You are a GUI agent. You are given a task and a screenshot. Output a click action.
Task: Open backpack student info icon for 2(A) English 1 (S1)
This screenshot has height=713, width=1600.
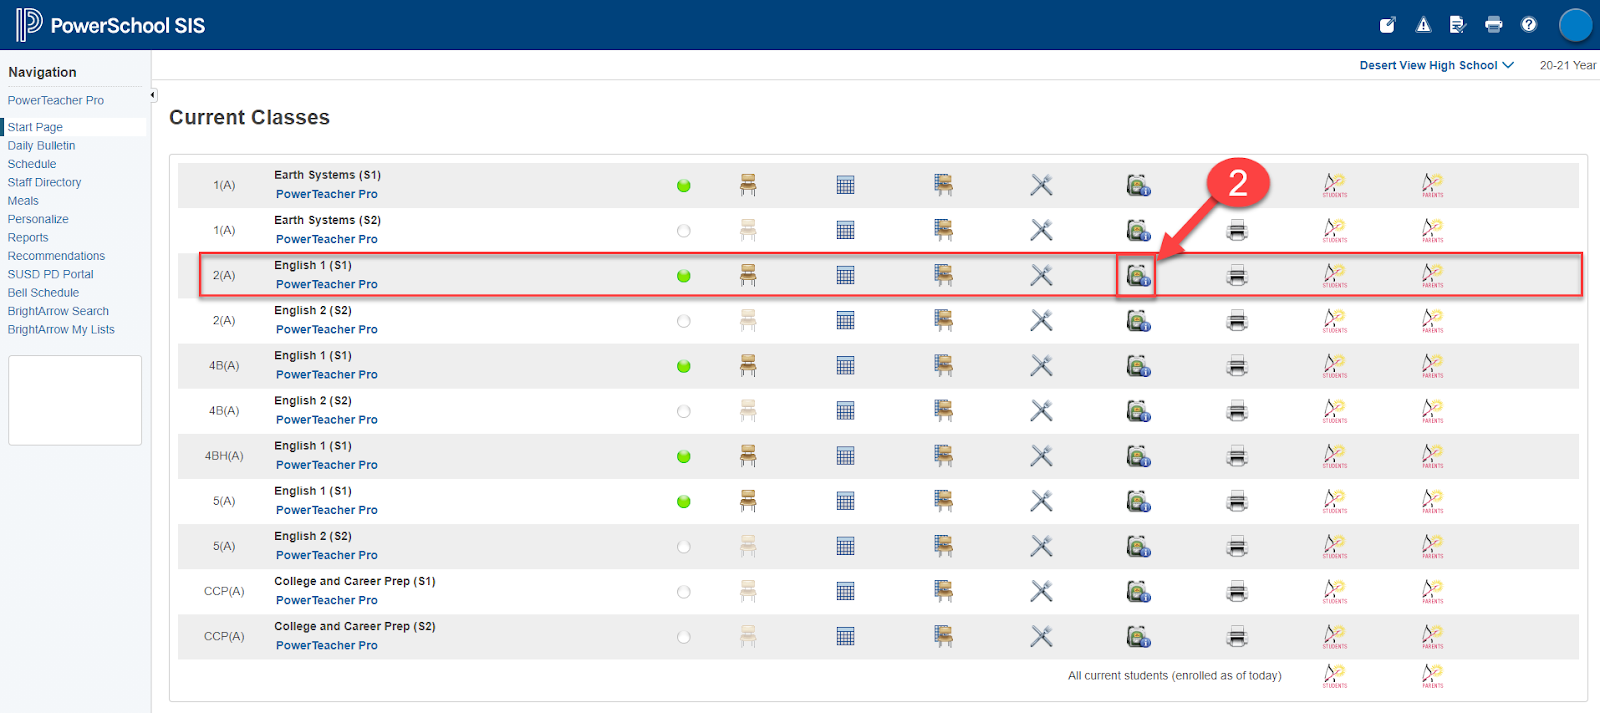pos(1138,275)
